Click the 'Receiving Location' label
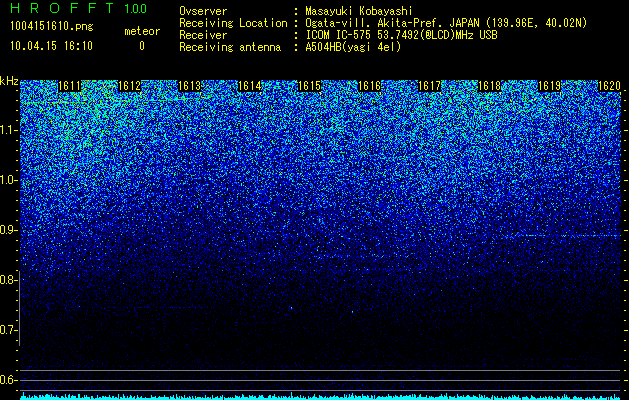Image resolution: width=629 pixels, height=400 pixels. coord(233,23)
